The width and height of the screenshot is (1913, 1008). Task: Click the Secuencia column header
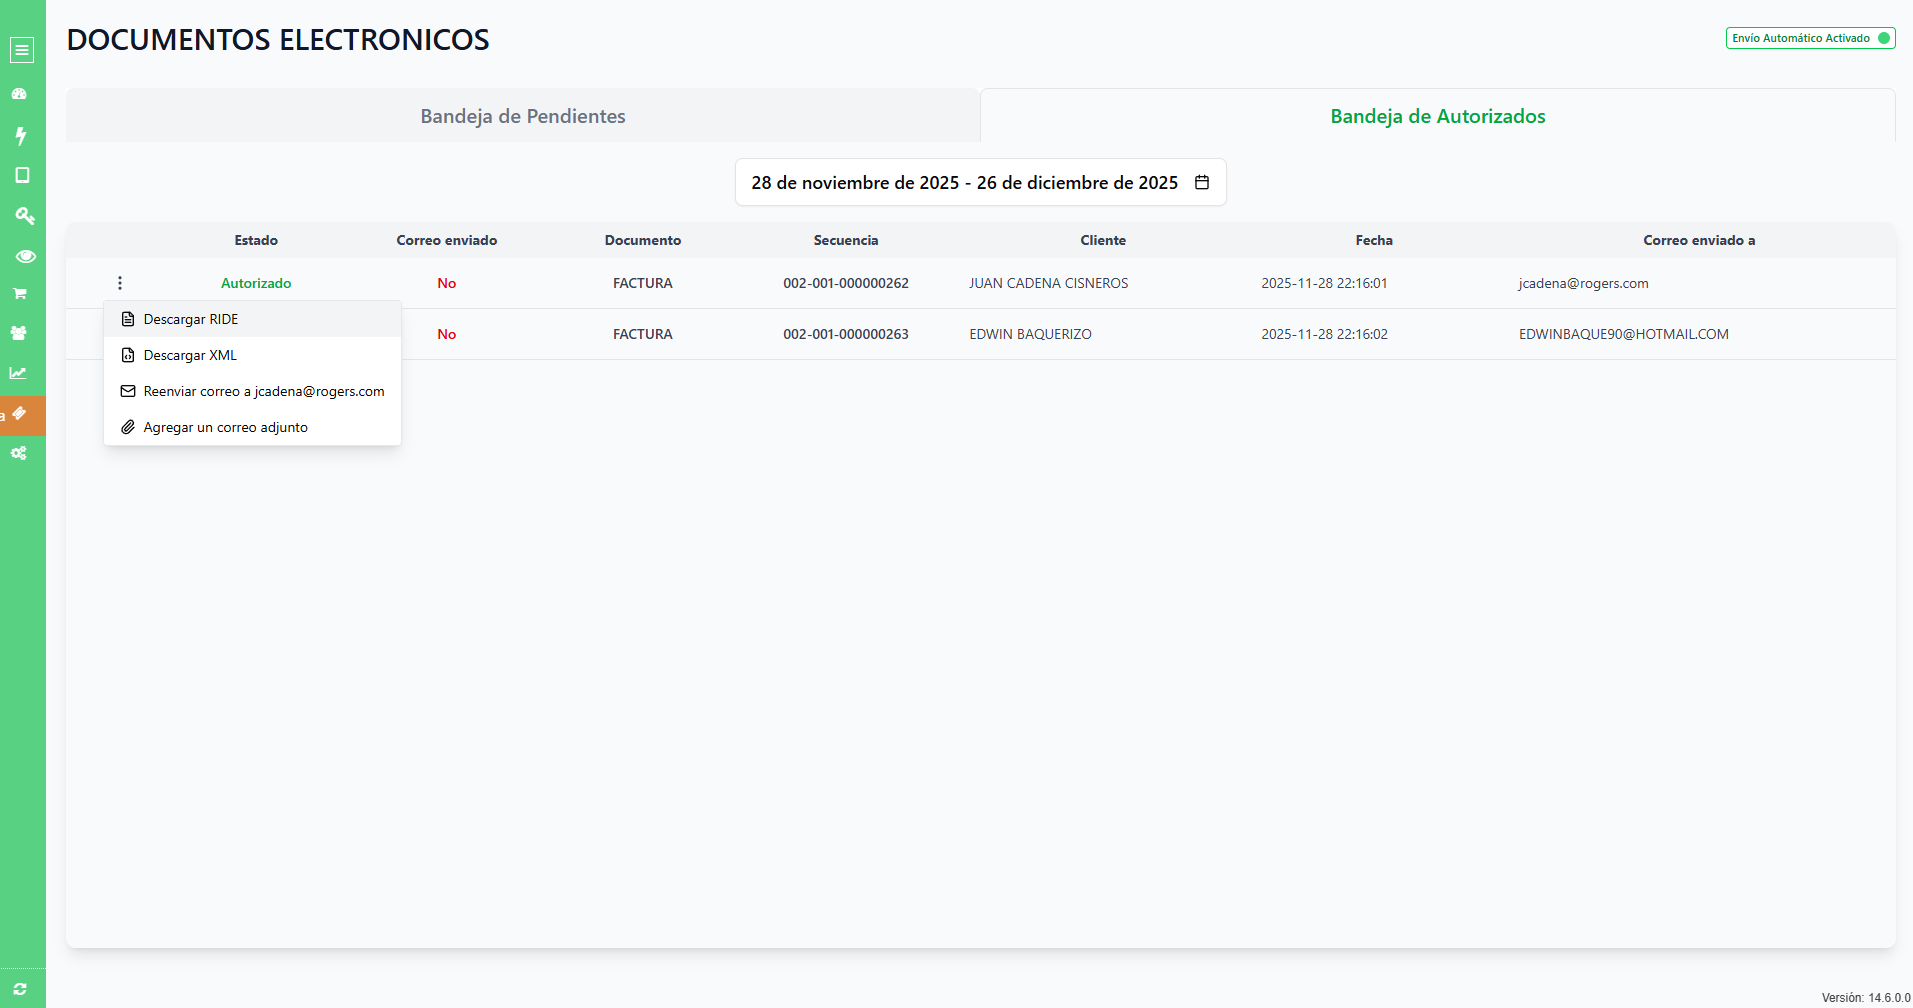pyautogui.click(x=846, y=240)
